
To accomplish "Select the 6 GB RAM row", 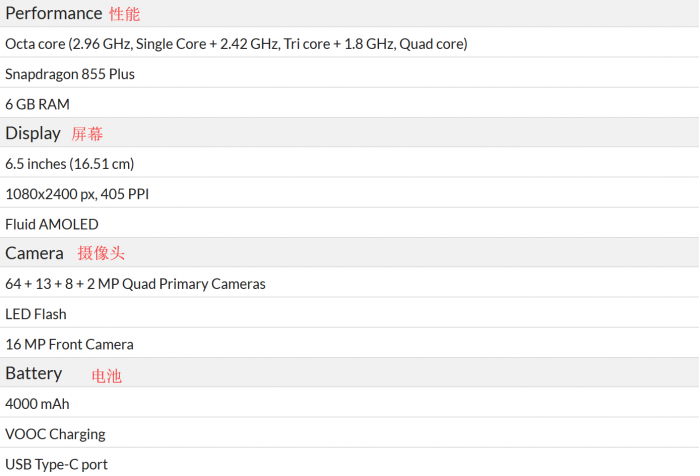I will [x=37, y=104].
